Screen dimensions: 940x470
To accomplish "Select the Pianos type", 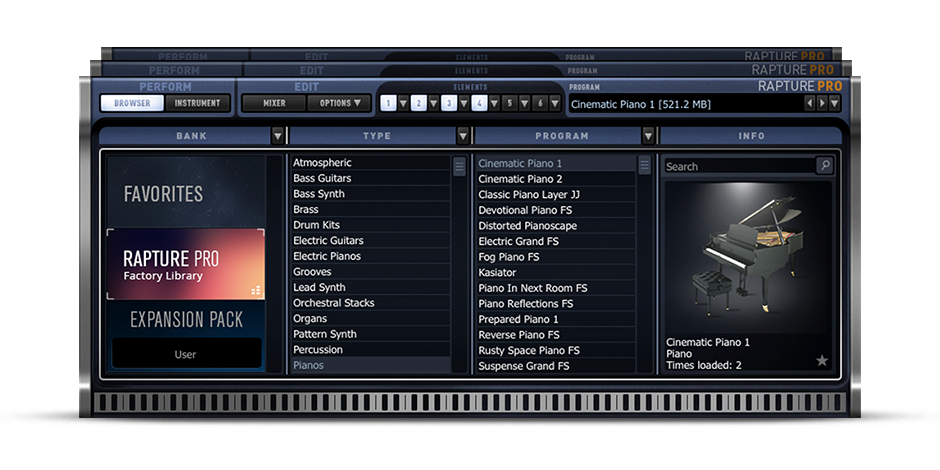I will pos(370,365).
